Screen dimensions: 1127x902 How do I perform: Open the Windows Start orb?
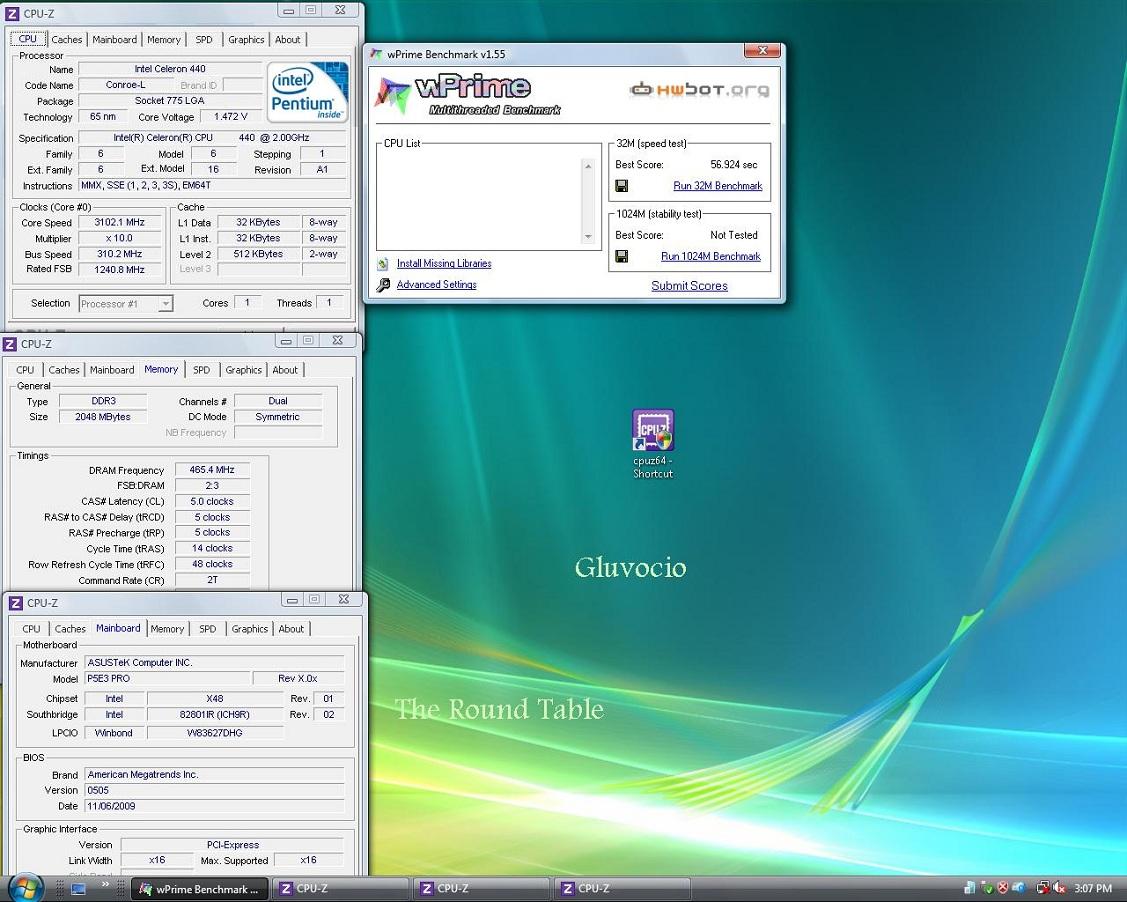pos(27,888)
